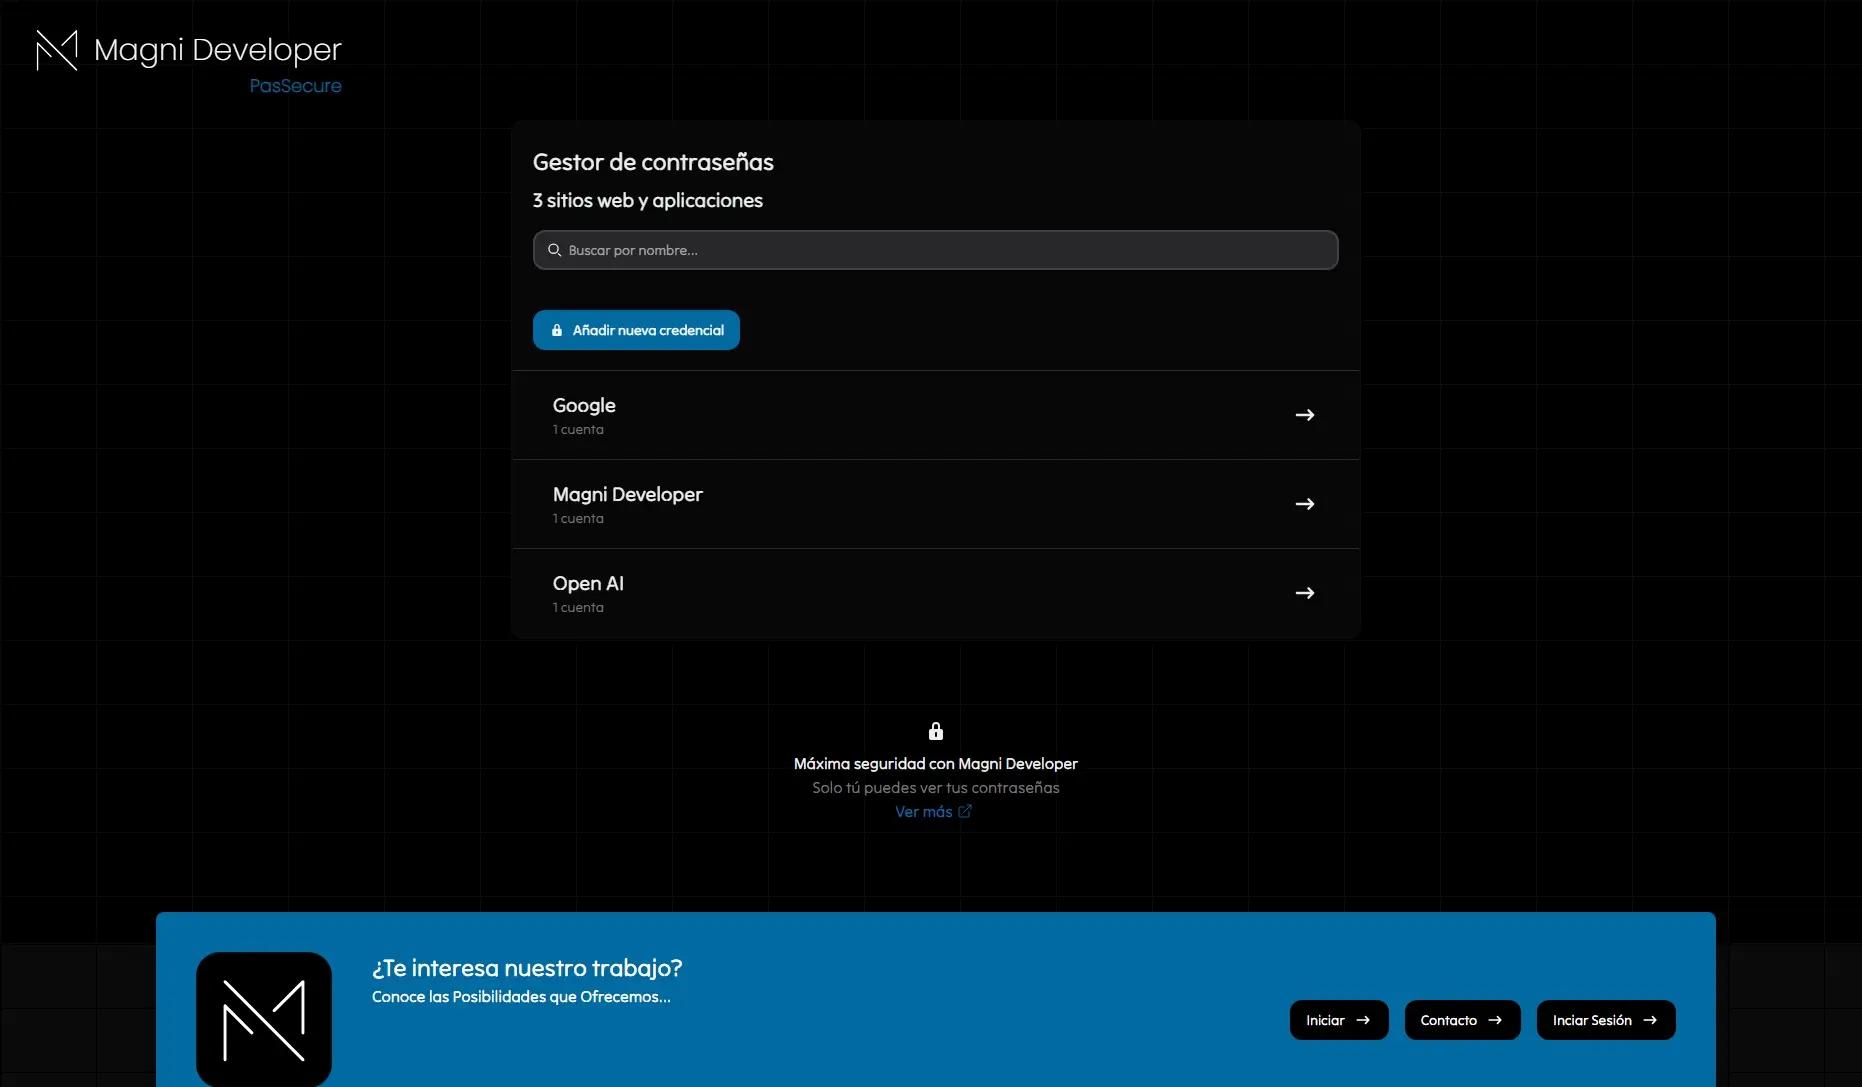Viewport: 1862px width, 1087px height.
Task: Click Máxima seguridad con Magni Developer text
Action: click(936, 764)
